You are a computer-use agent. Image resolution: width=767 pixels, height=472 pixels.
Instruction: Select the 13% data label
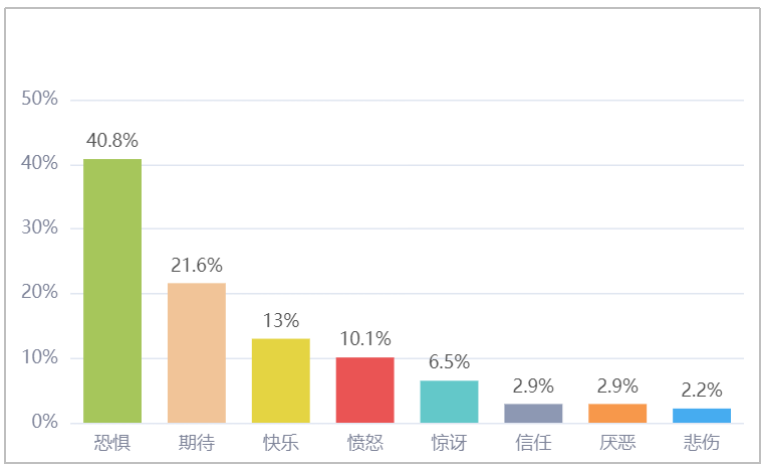pyautogui.click(x=281, y=320)
